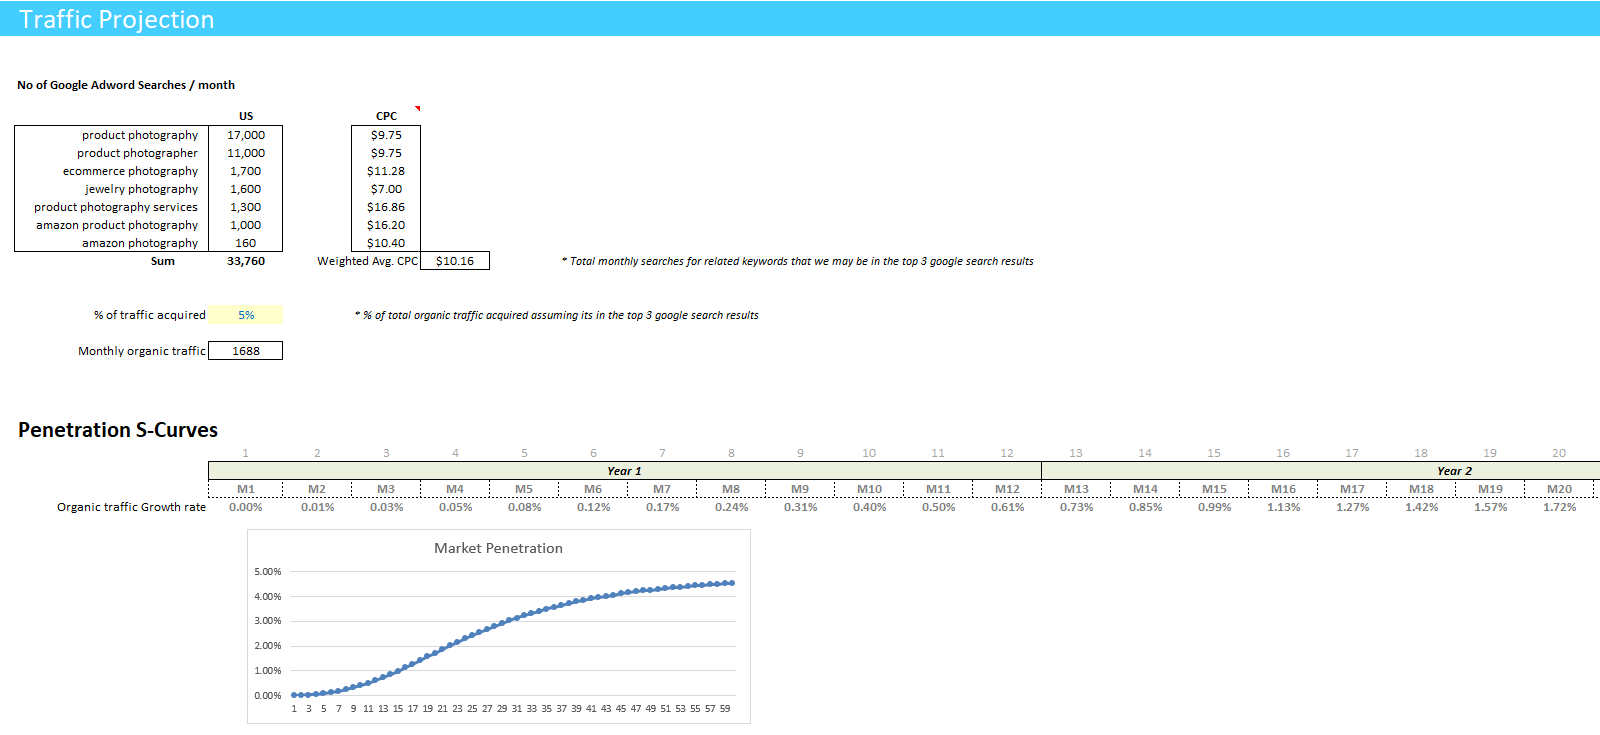Click the 0.24% growth rate cell

731,507
